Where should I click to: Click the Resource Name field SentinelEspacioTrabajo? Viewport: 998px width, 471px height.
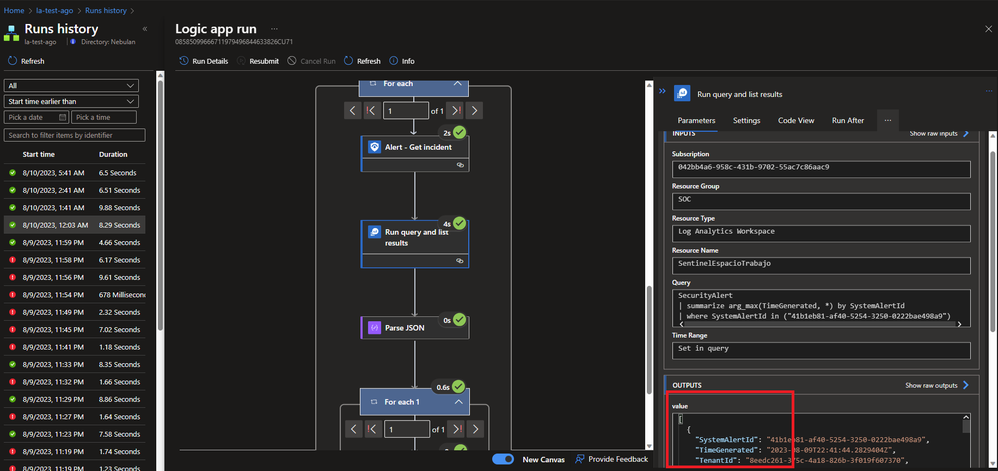(821, 265)
